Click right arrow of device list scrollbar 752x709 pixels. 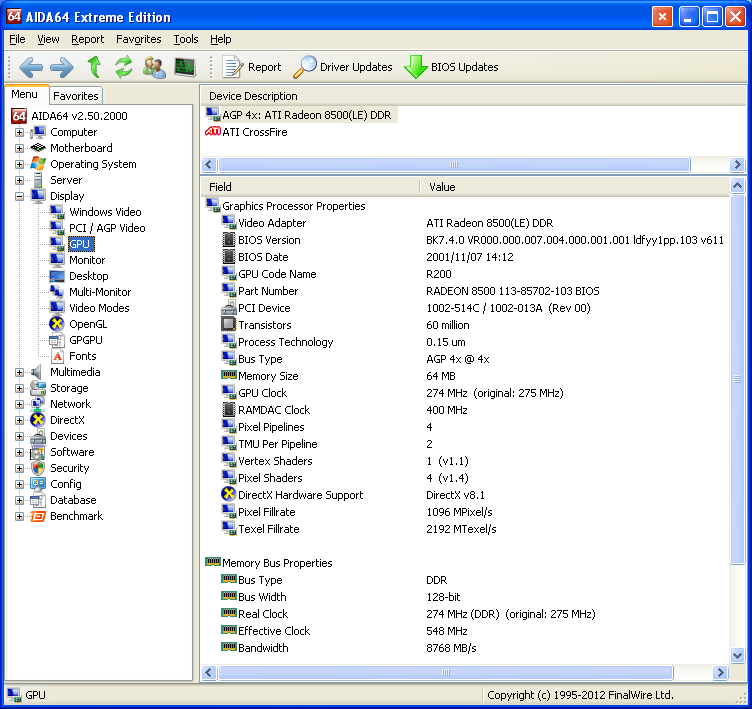(x=737, y=165)
